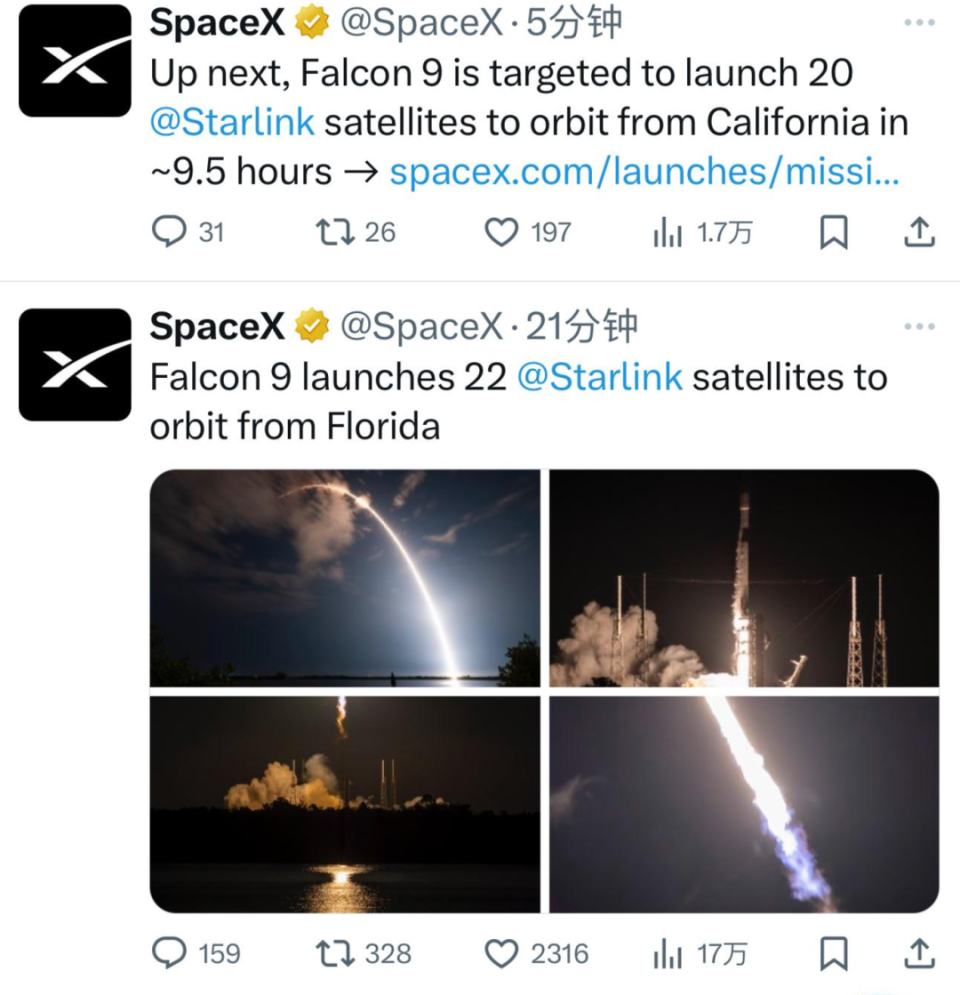Share the Florida launch tweet
The height and width of the screenshot is (995, 960).
[x=919, y=953]
